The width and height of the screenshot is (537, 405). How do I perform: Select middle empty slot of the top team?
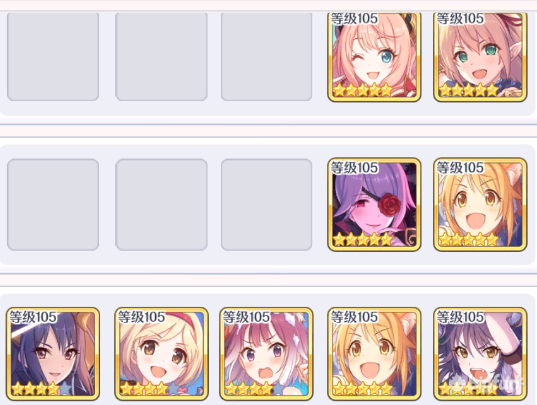(x=161, y=57)
